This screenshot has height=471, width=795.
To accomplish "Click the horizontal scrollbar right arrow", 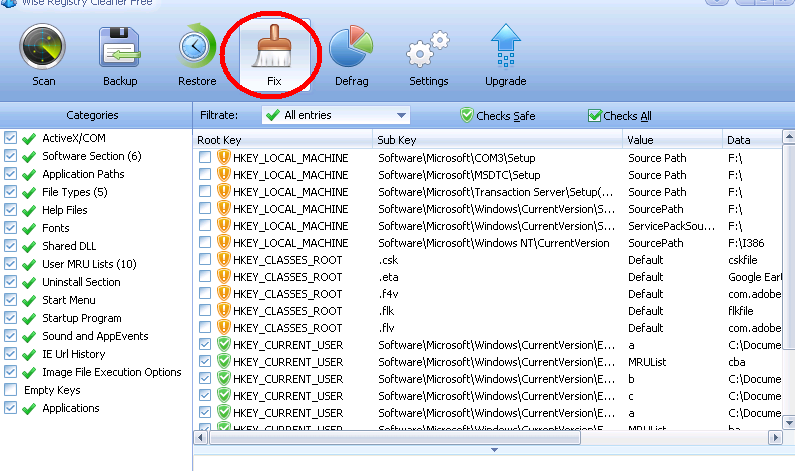I will (775, 437).
